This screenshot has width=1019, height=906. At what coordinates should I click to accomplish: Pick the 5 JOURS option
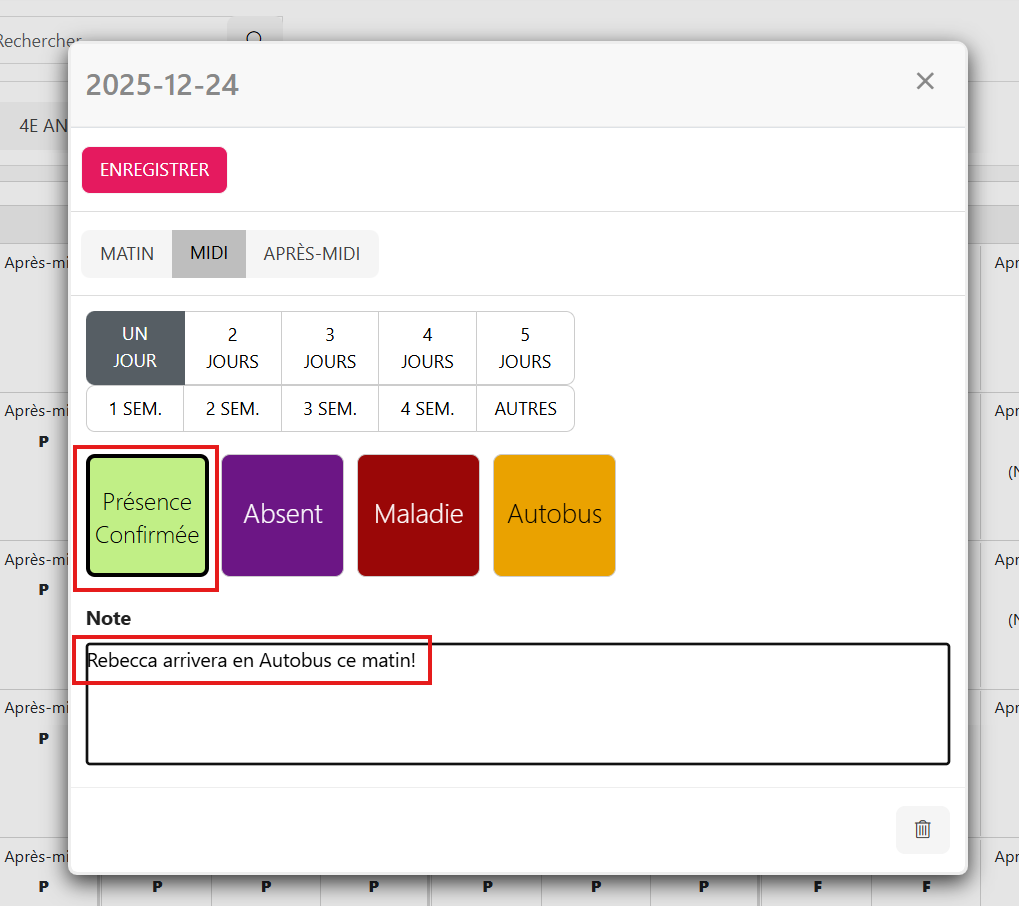pos(525,348)
